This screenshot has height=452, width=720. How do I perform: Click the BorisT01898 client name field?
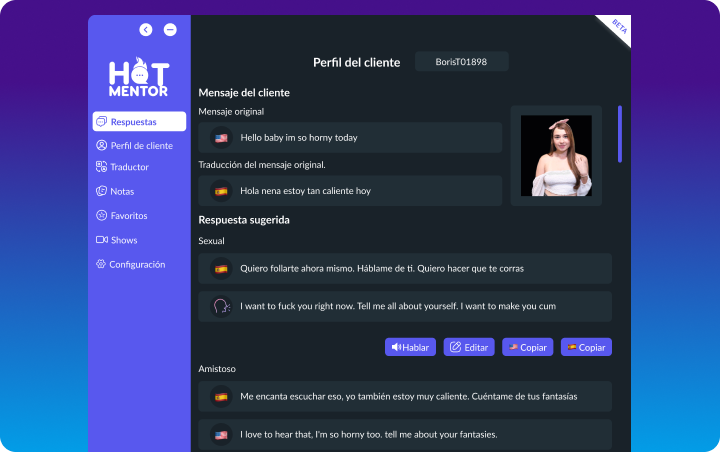(461, 62)
